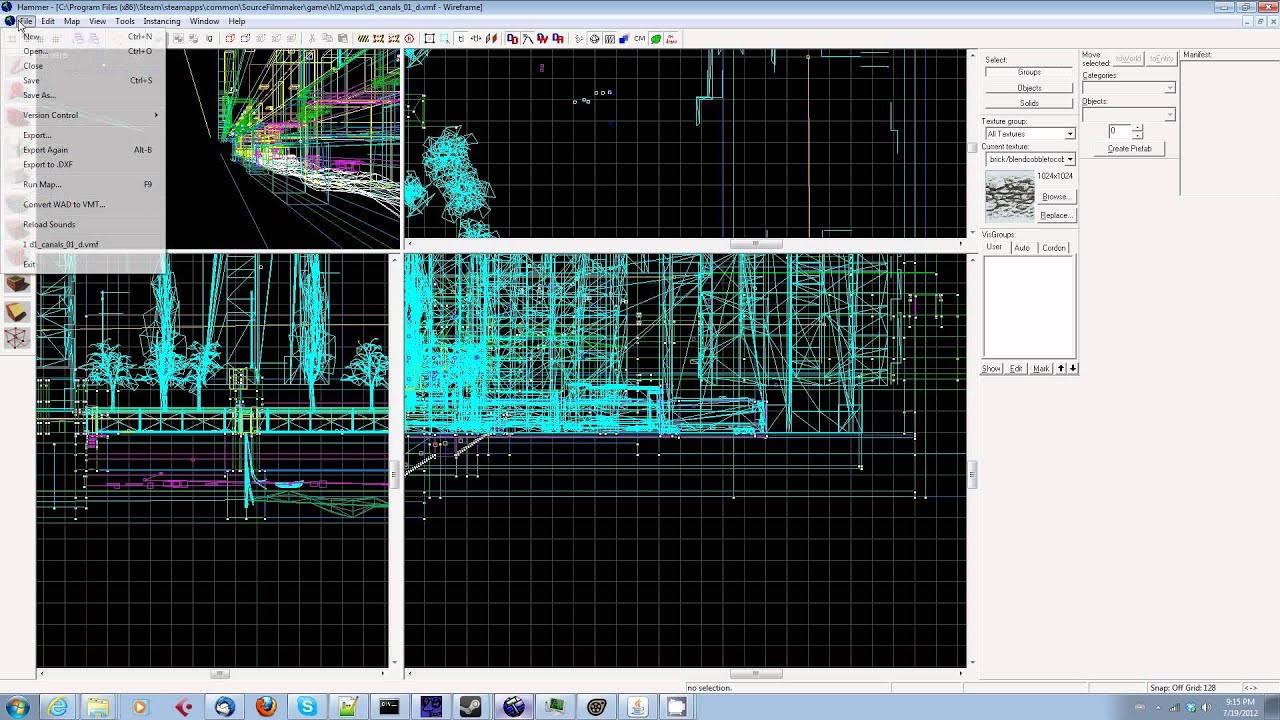Expand the Current texture combo box
This screenshot has width=1280, height=720.
(1030, 159)
